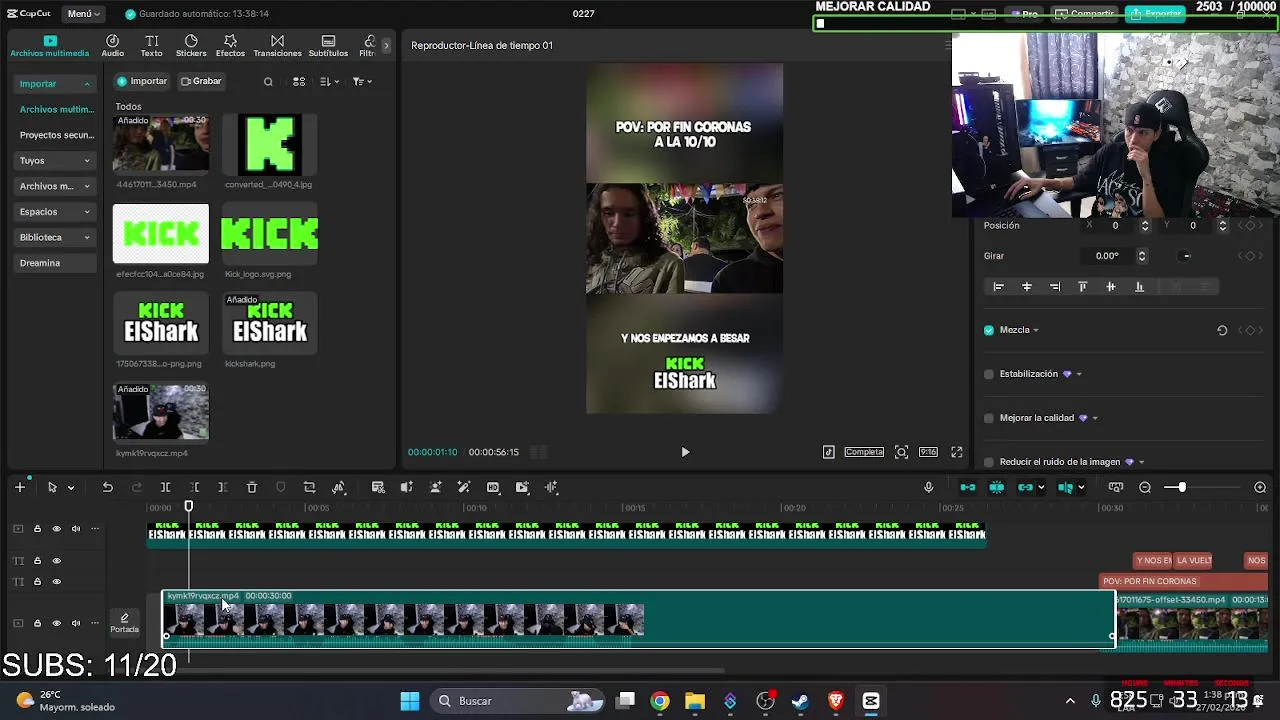The image size is (1280, 720).
Task: Click the Portada cover button
Action: (124, 622)
